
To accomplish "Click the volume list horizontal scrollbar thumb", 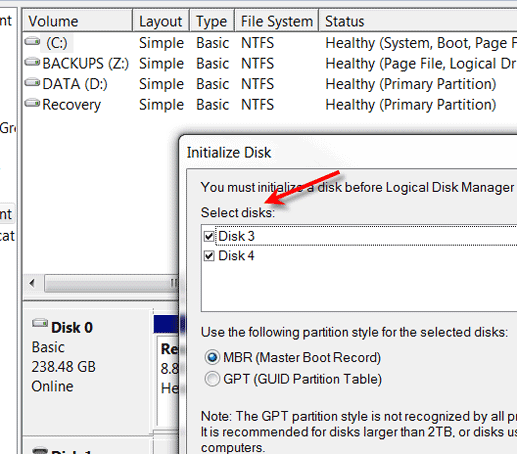I will click(111, 284).
